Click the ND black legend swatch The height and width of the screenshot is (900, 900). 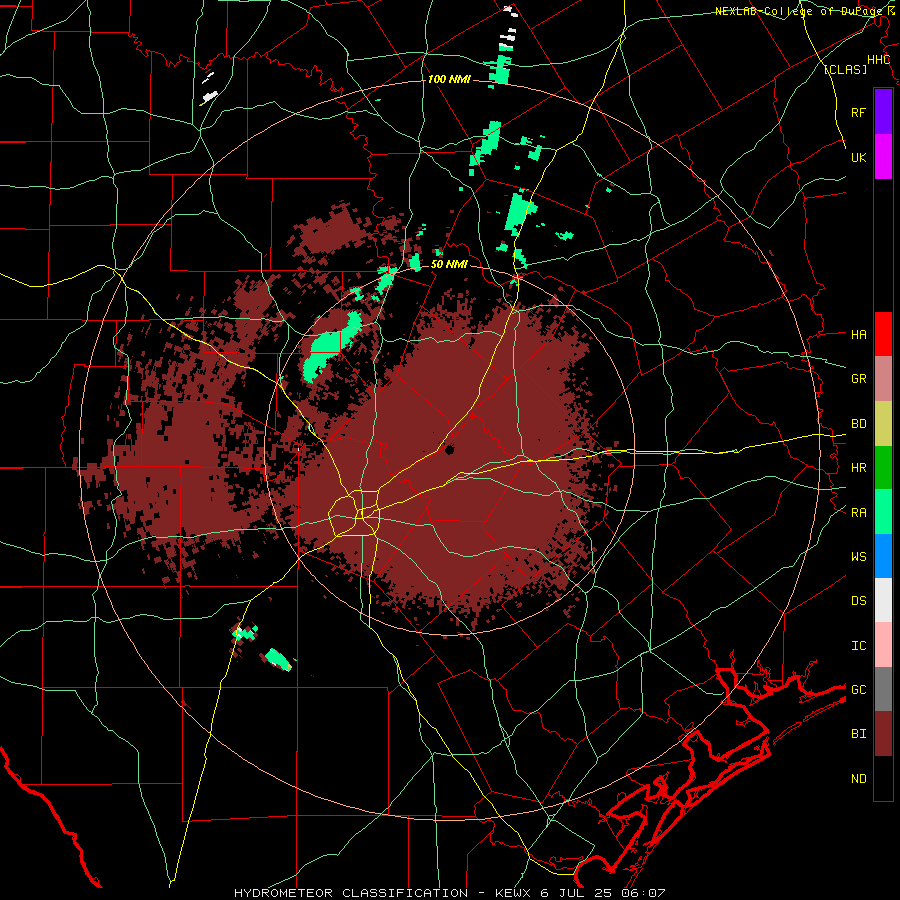[883, 778]
